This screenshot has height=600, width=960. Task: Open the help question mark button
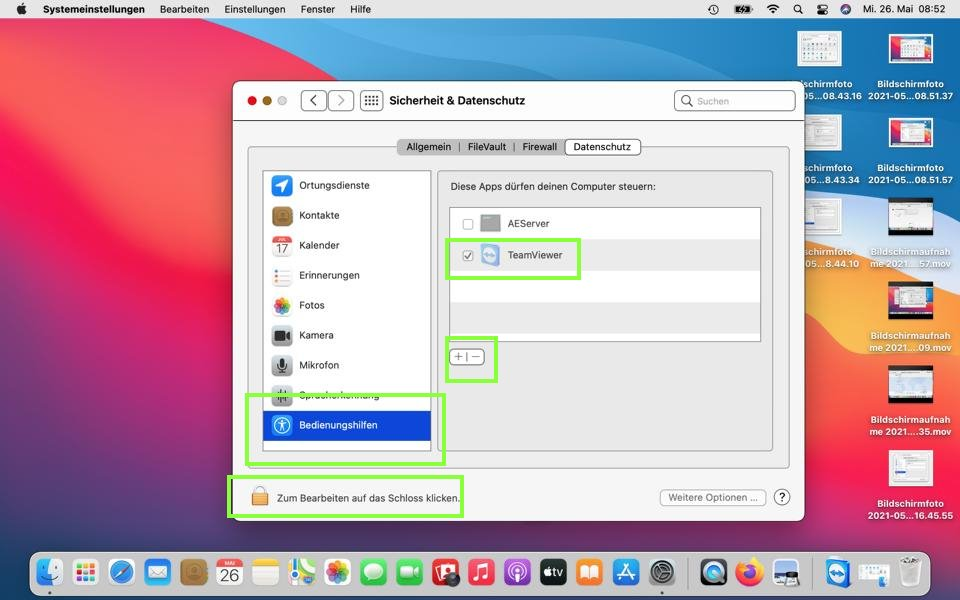[782, 497]
